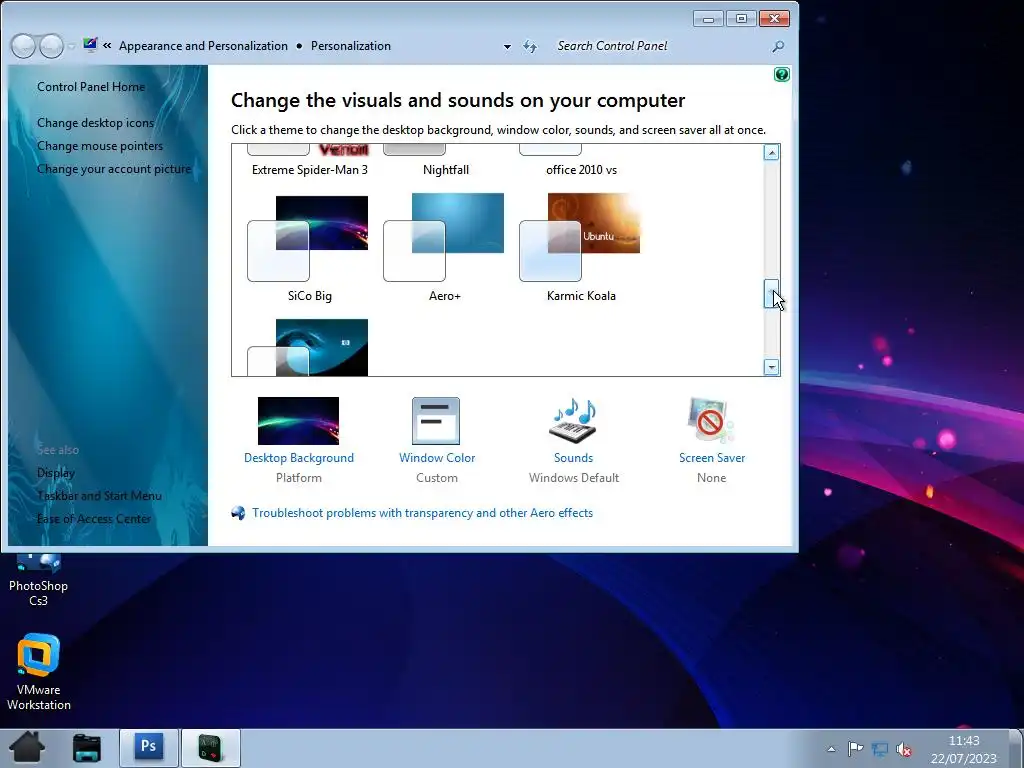1024x768 pixels.
Task: Click Appearance and Personalization breadcrumb
Action: [x=203, y=46]
